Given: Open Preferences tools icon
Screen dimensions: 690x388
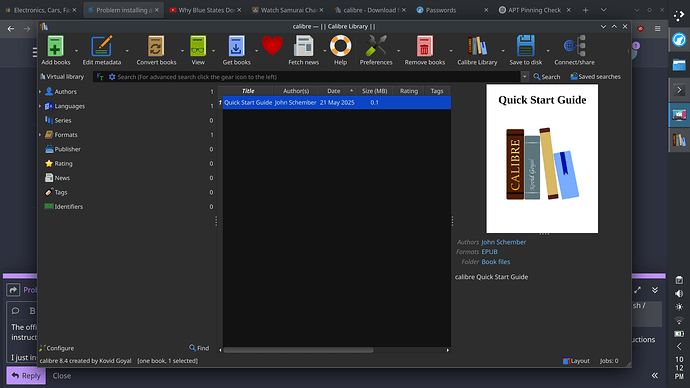Looking at the screenshot, I should click(x=376, y=46).
